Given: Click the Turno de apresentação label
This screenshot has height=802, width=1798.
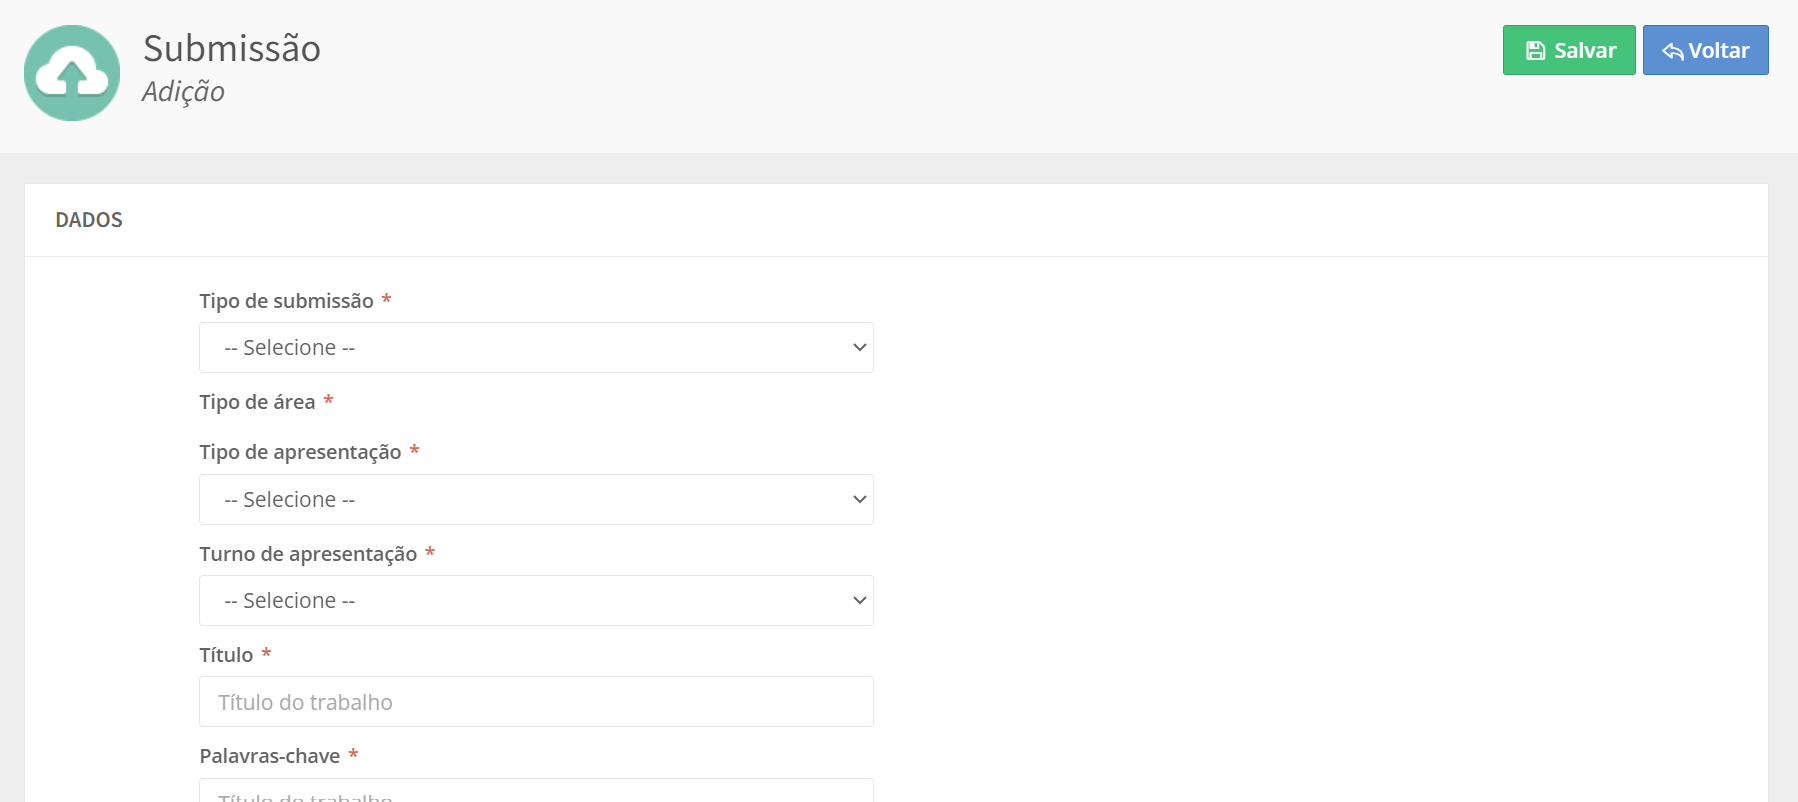Looking at the screenshot, I should click(x=308, y=554).
